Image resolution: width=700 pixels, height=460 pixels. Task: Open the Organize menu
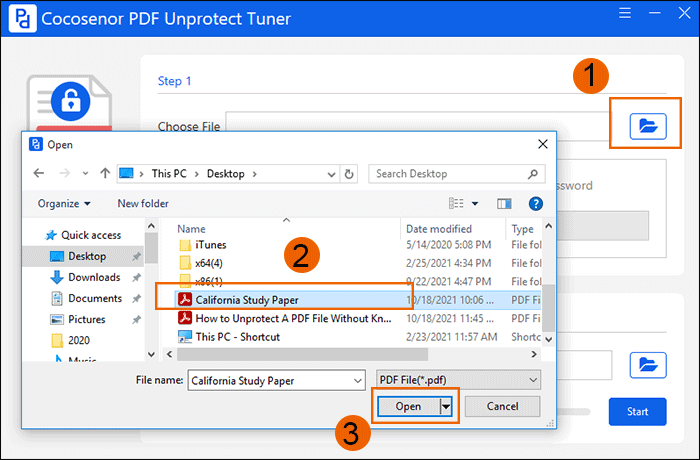pyautogui.click(x=64, y=204)
